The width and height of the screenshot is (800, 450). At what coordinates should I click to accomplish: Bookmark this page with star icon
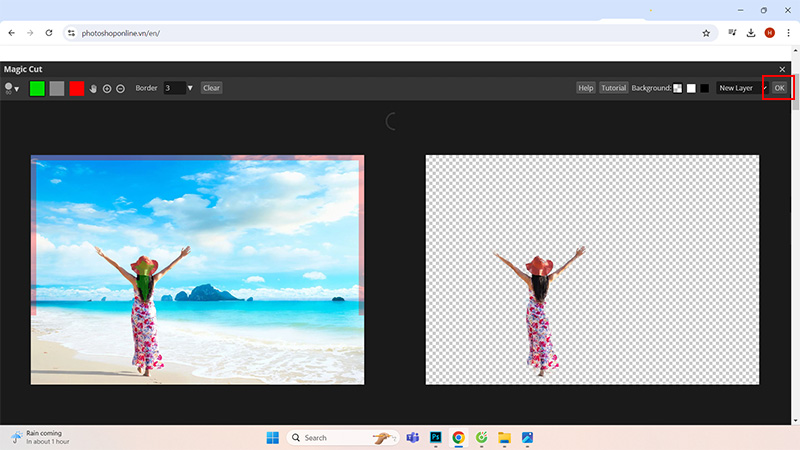tap(706, 33)
